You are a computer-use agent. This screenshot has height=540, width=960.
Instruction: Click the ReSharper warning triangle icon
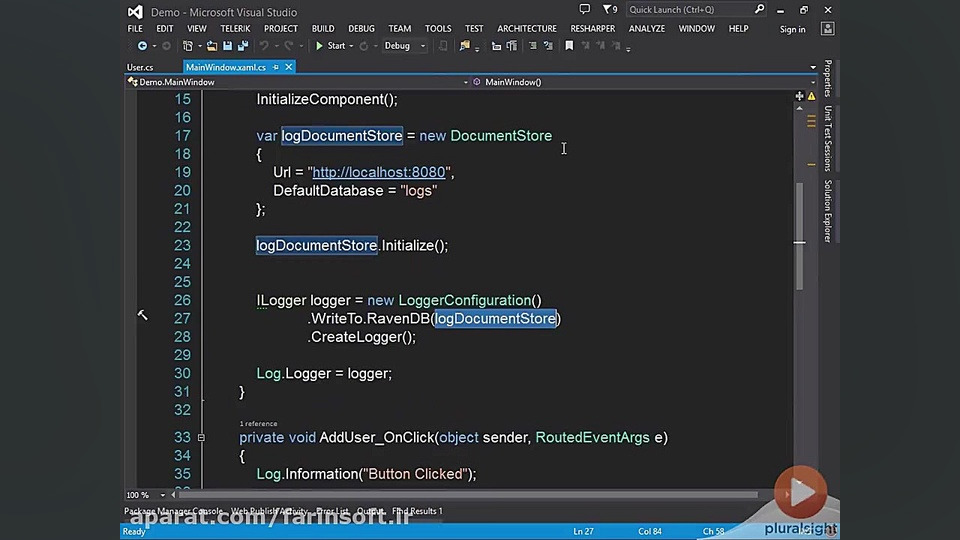click(811, 96)
